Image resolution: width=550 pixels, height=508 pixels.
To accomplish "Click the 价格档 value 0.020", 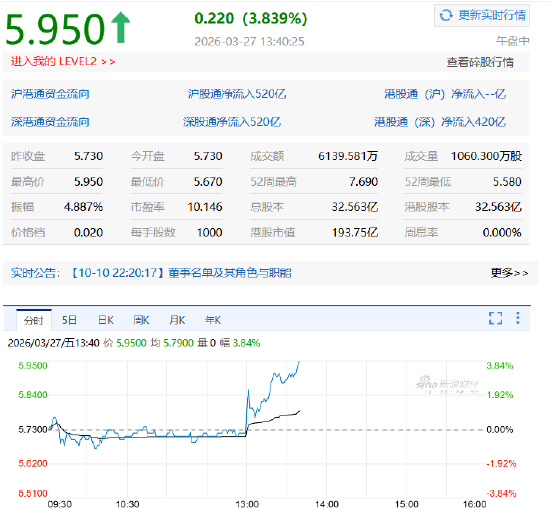I will pos(88,232).
